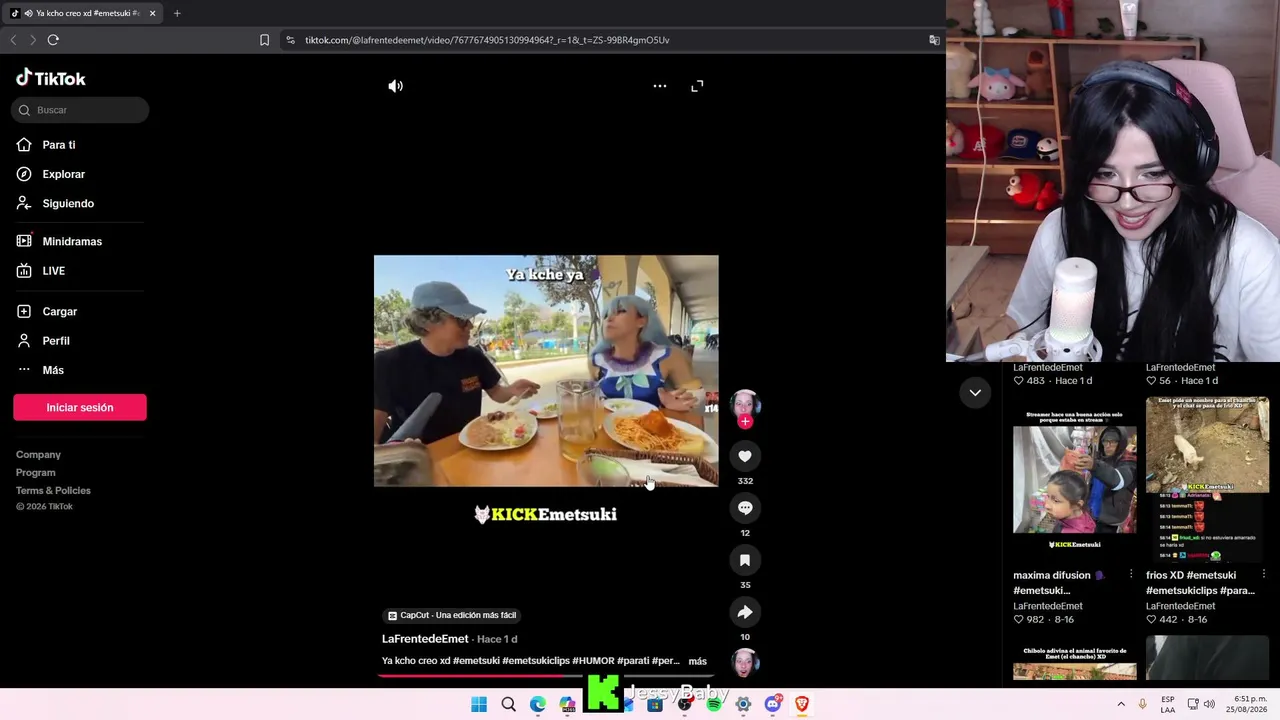1280x720 pixels.
Task: Open the Company footer link
Action: [x=38, y=455]
